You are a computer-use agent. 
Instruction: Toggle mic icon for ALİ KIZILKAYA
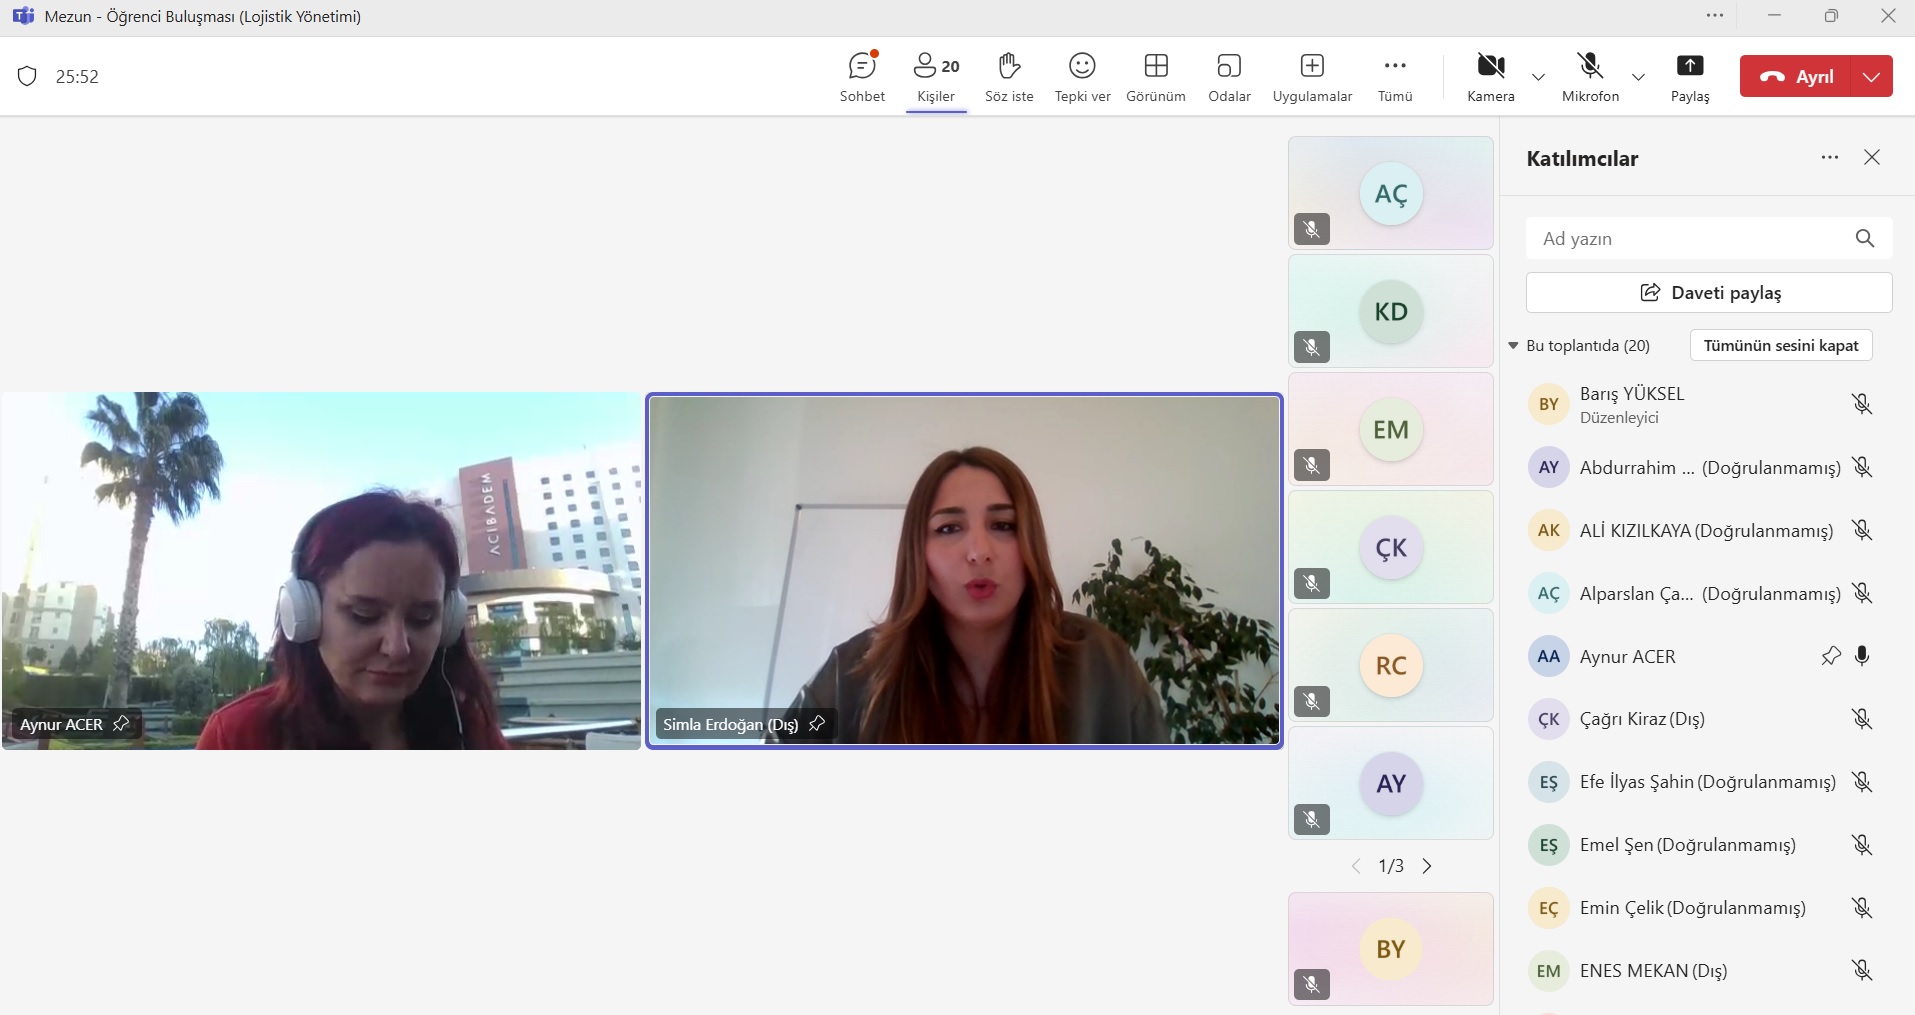[x=1862, y=530]
